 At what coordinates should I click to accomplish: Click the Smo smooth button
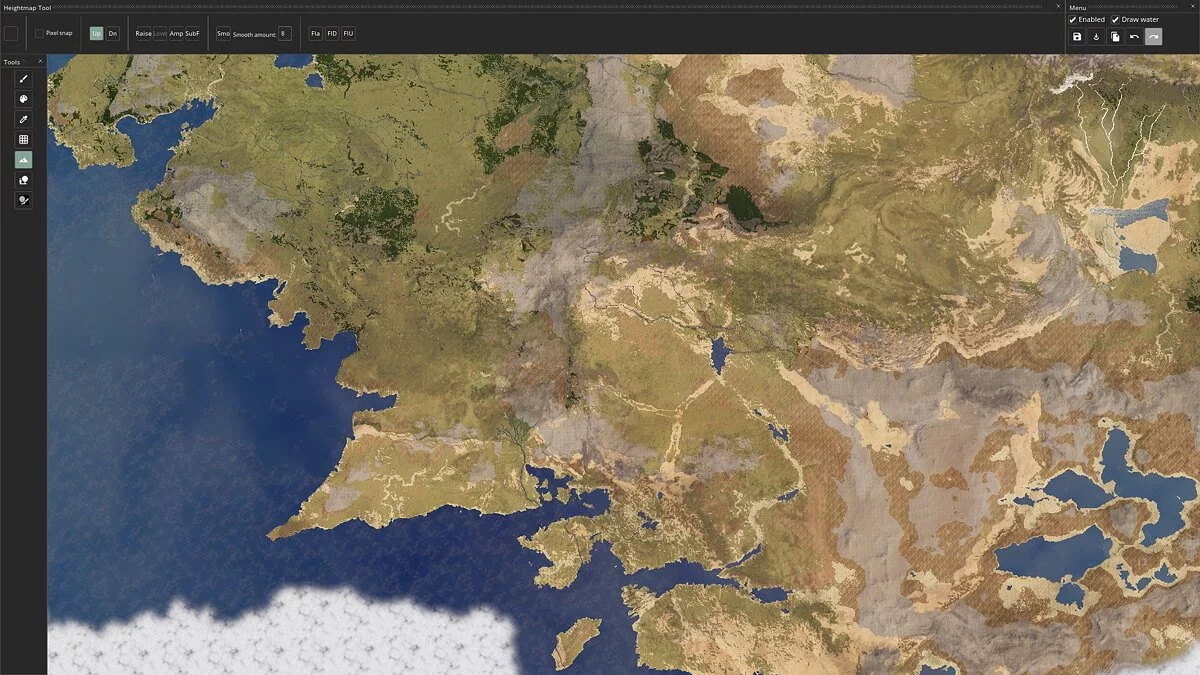(x=223, y=33)
